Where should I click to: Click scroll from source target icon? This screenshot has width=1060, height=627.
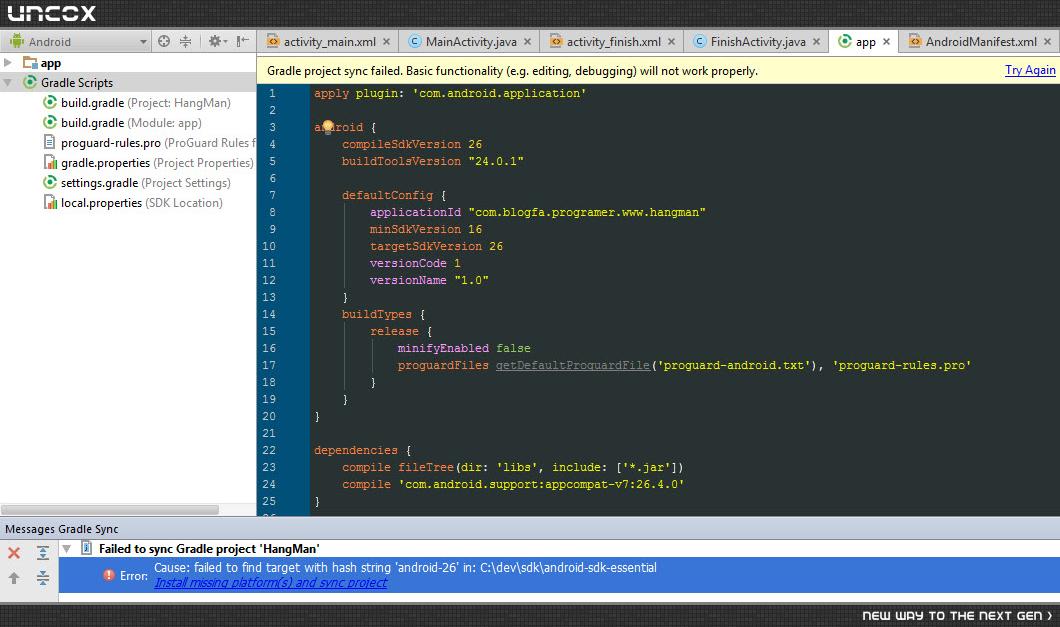point(164,41)
